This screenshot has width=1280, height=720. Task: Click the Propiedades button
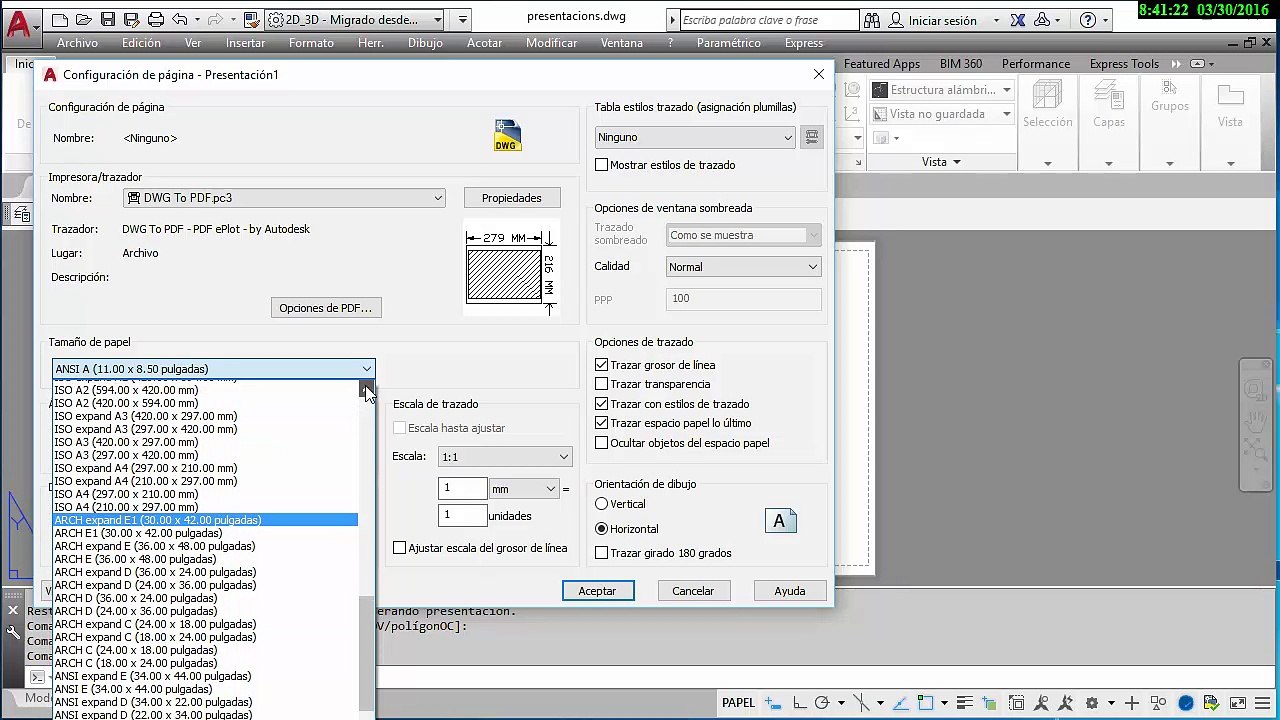tap(512, 198)
